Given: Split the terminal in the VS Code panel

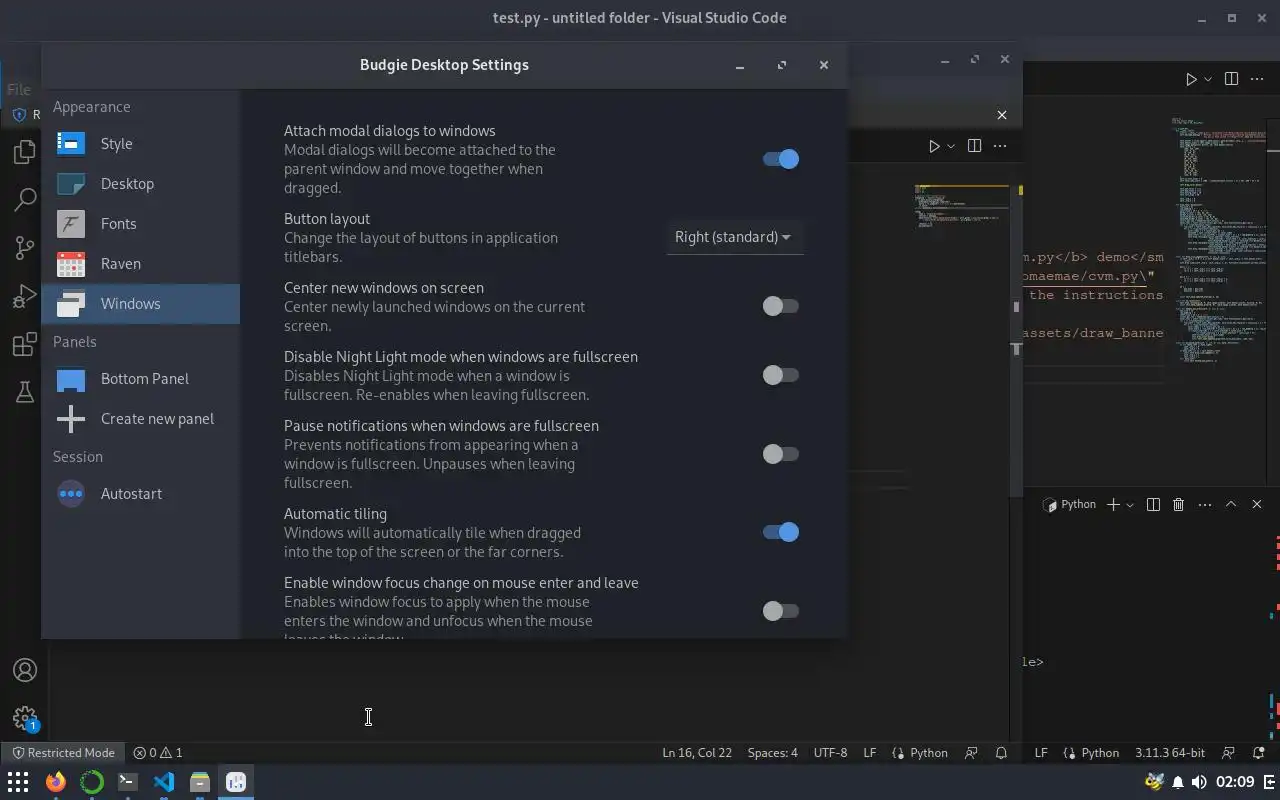Looking at the screenshot, I should [x=1153, y=505].
